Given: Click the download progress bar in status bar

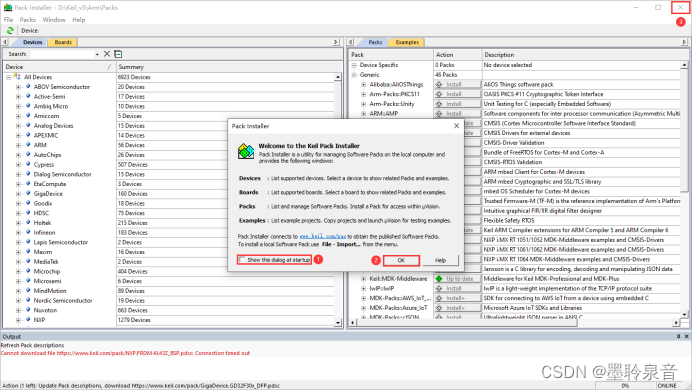Looking at the screenshot, I should [x=625, y=386].
